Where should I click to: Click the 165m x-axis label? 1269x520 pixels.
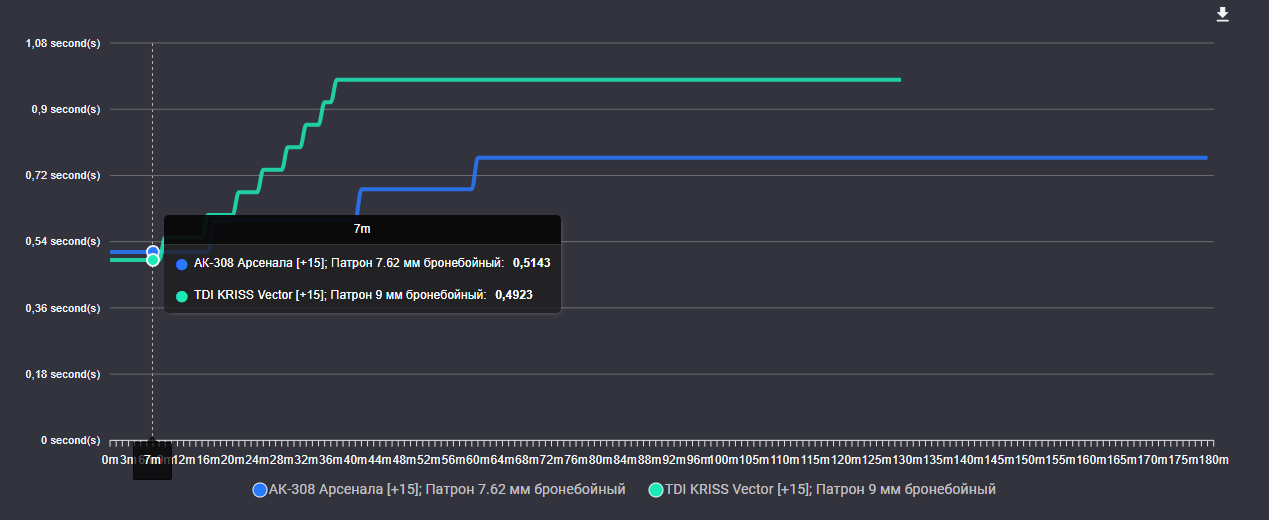(x=1123, y=459)
